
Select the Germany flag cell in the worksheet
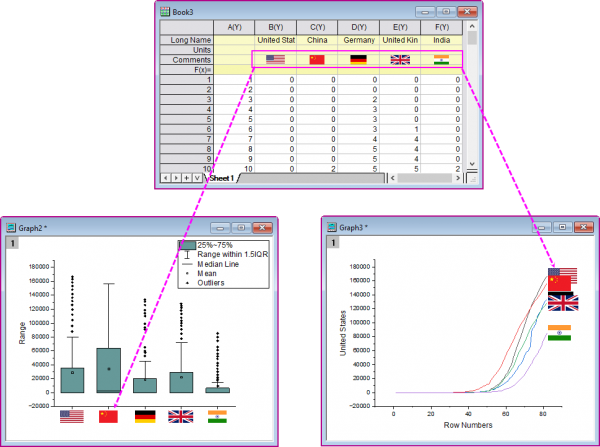point(358,60)
